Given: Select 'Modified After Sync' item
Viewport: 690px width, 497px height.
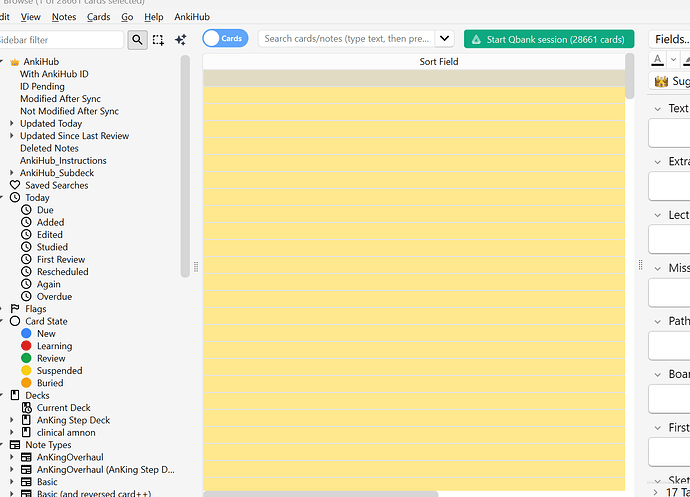Looking at the screenshot, I should [x=60, y=99].
